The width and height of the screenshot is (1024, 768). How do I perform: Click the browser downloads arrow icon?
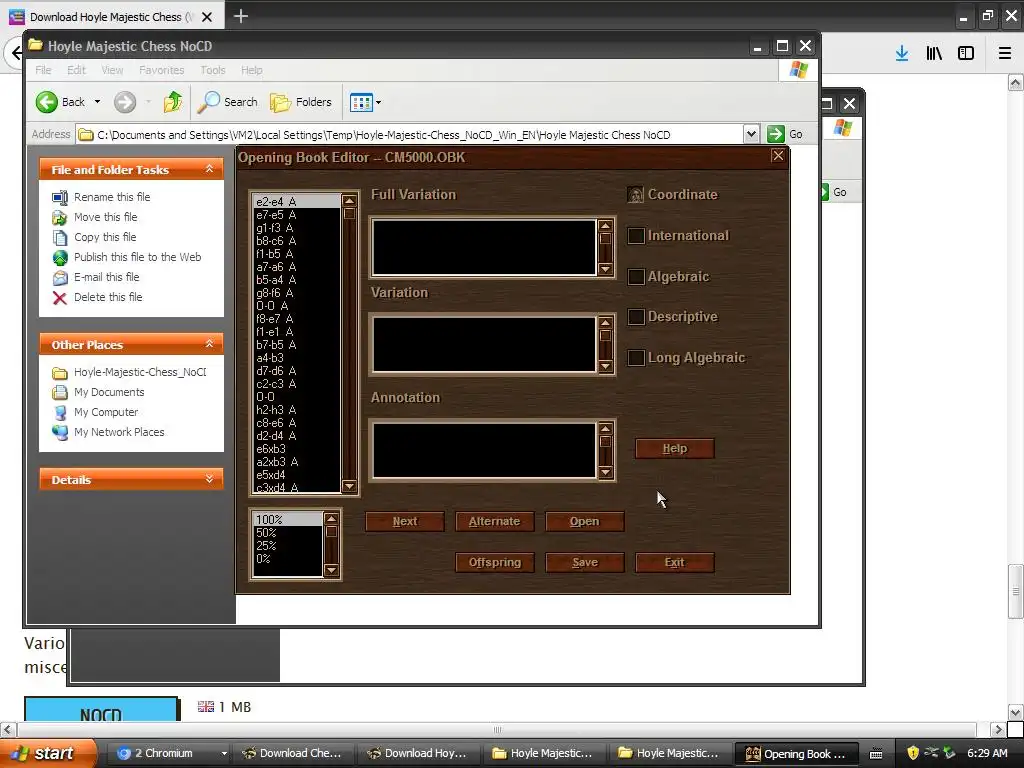coord(901,53)
